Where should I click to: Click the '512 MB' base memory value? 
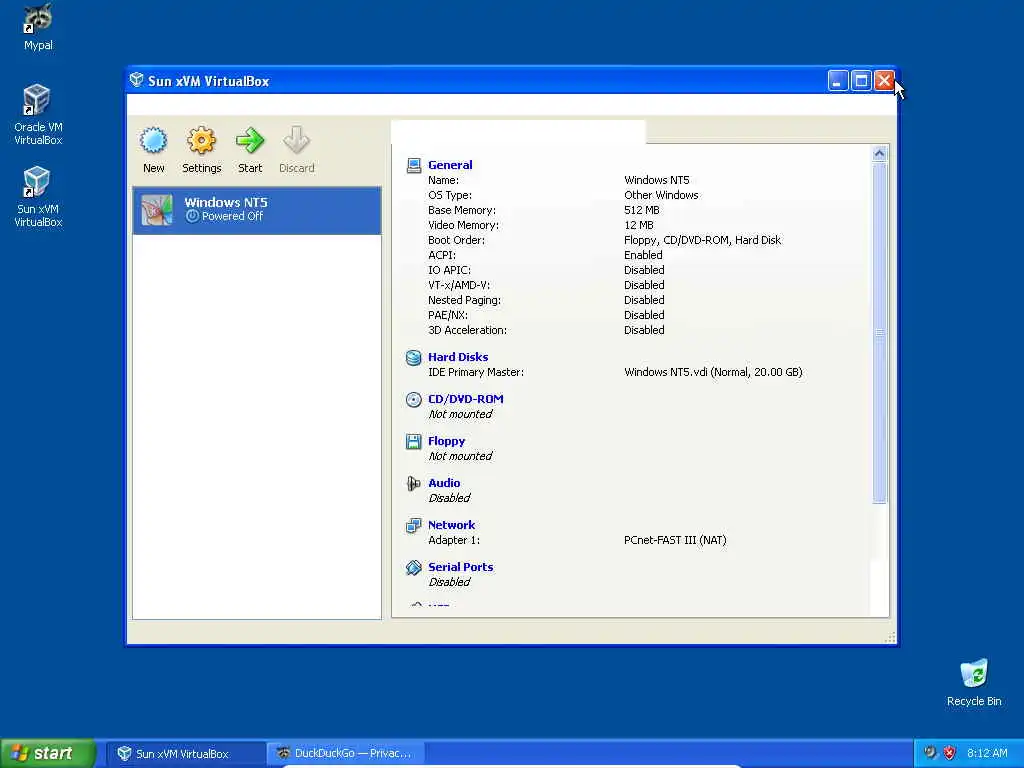click(641, 210)
